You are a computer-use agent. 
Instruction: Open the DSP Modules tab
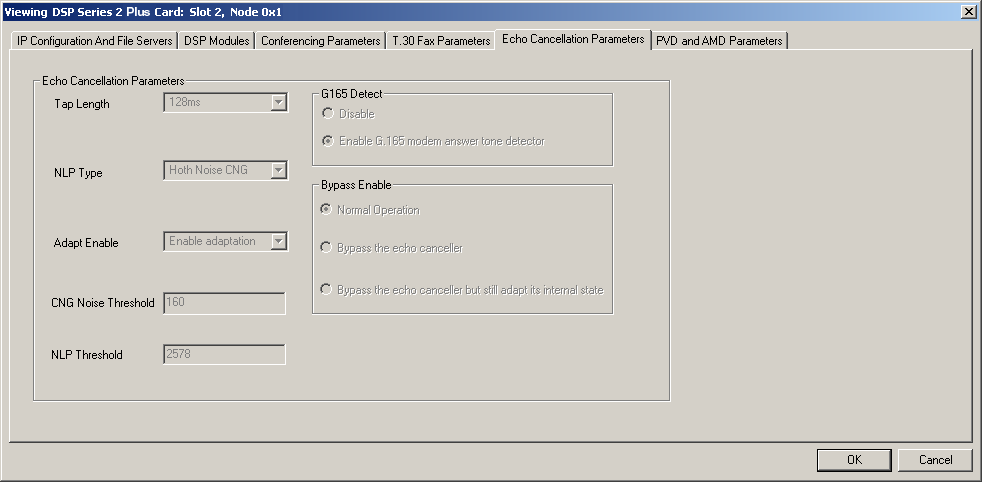(x=216, y=41)
